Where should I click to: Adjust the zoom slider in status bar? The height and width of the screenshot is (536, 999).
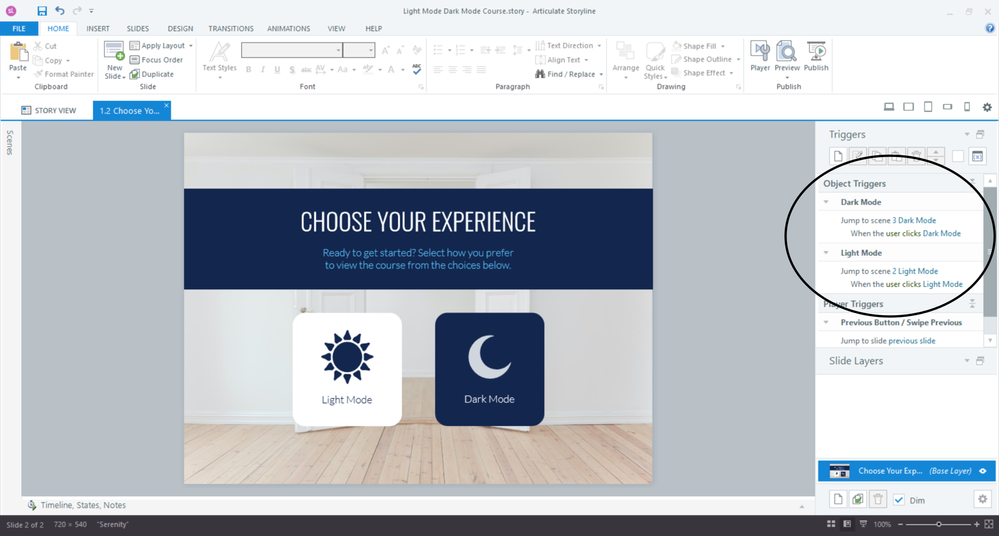point(938,525)
